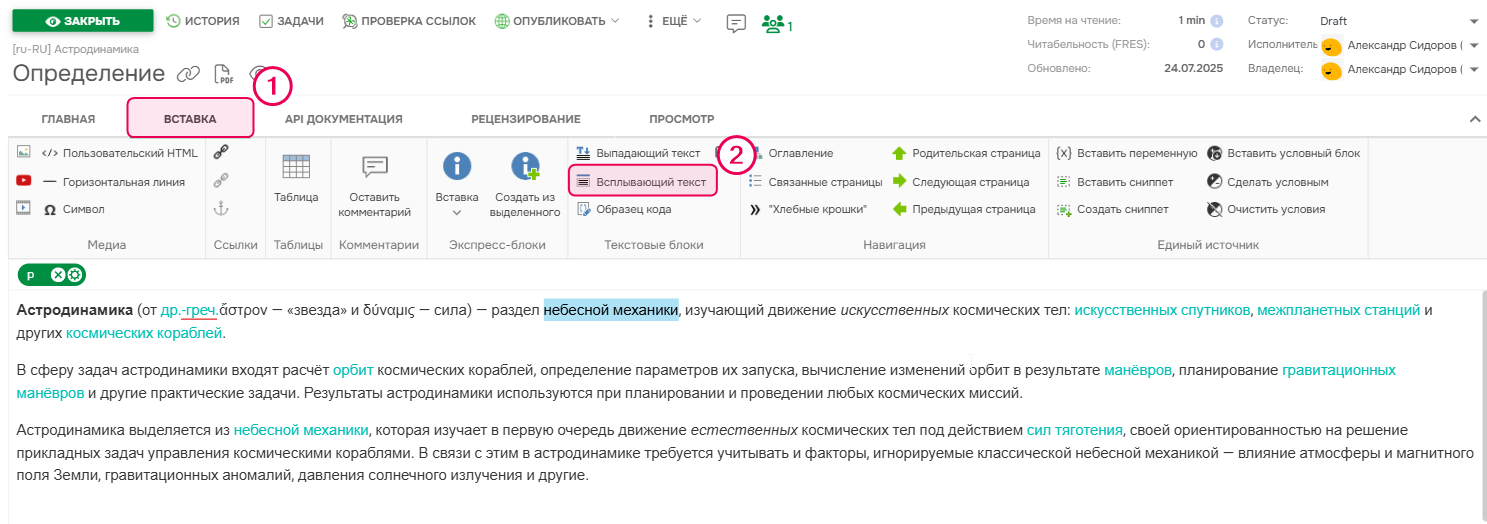Switch to the Рецензирование tab
Viewport: 1487px width, 524px height.
(x=526, y=119)
